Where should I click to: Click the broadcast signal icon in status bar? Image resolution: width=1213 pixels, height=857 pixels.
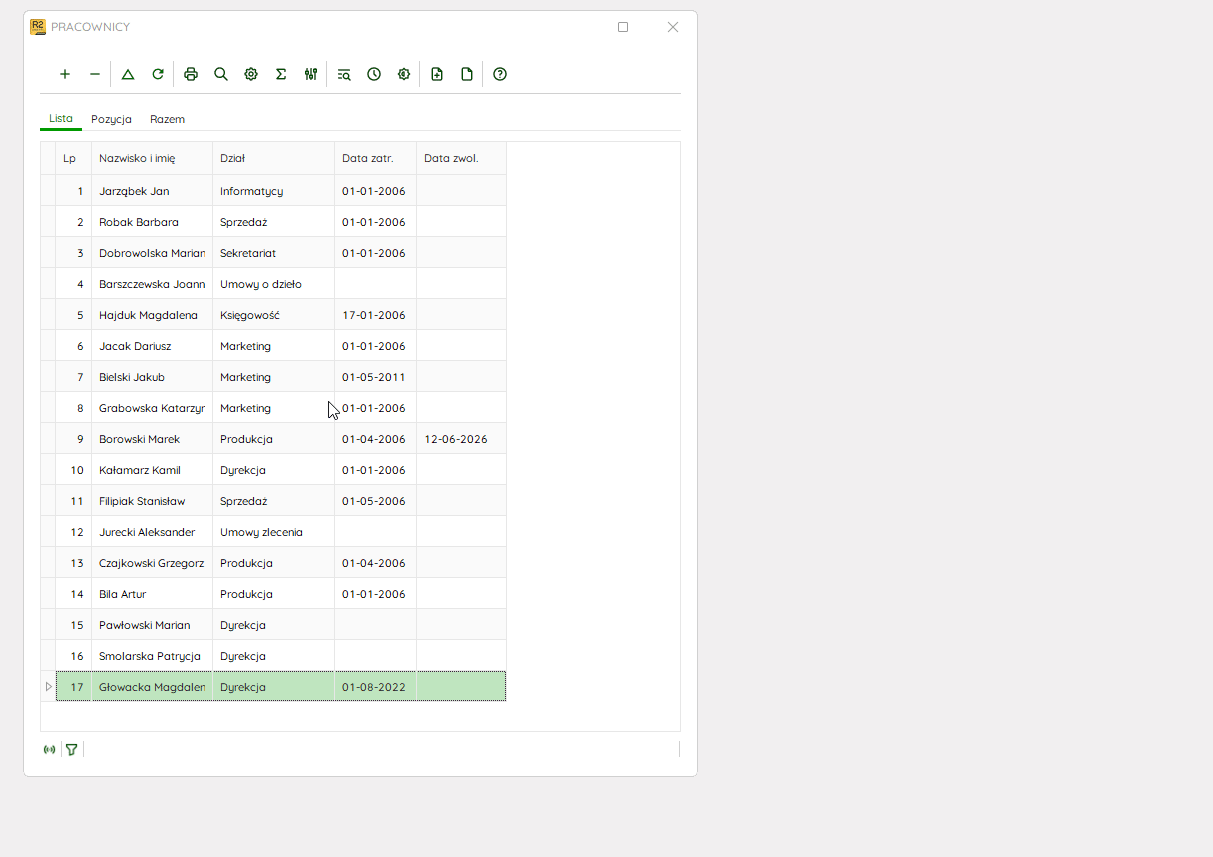point(49,749)
